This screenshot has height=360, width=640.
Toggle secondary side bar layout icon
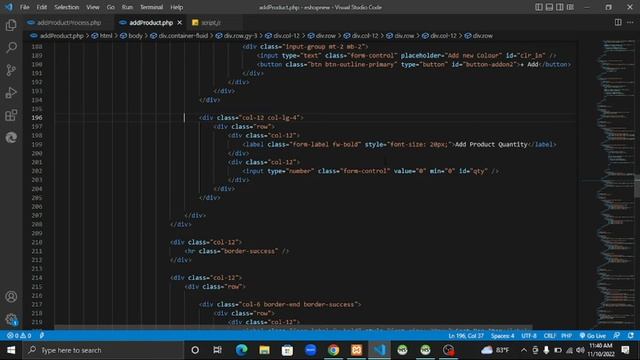[560, 7]
